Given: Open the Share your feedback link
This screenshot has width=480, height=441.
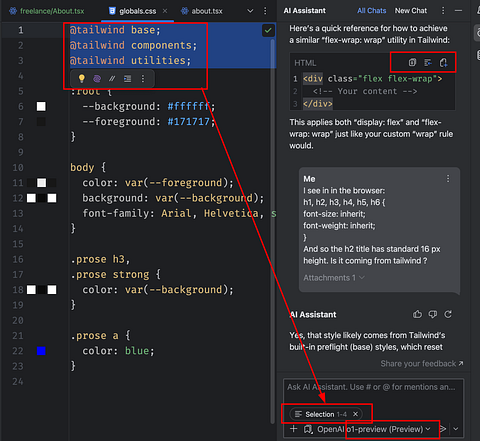Looking at the screenshot, I should [422, 363].
